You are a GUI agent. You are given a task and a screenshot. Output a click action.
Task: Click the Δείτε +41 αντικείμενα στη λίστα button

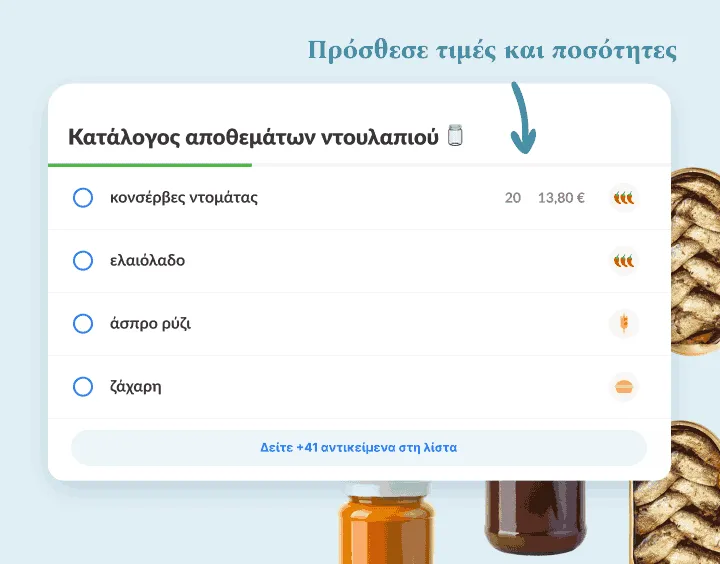[359, 447]
